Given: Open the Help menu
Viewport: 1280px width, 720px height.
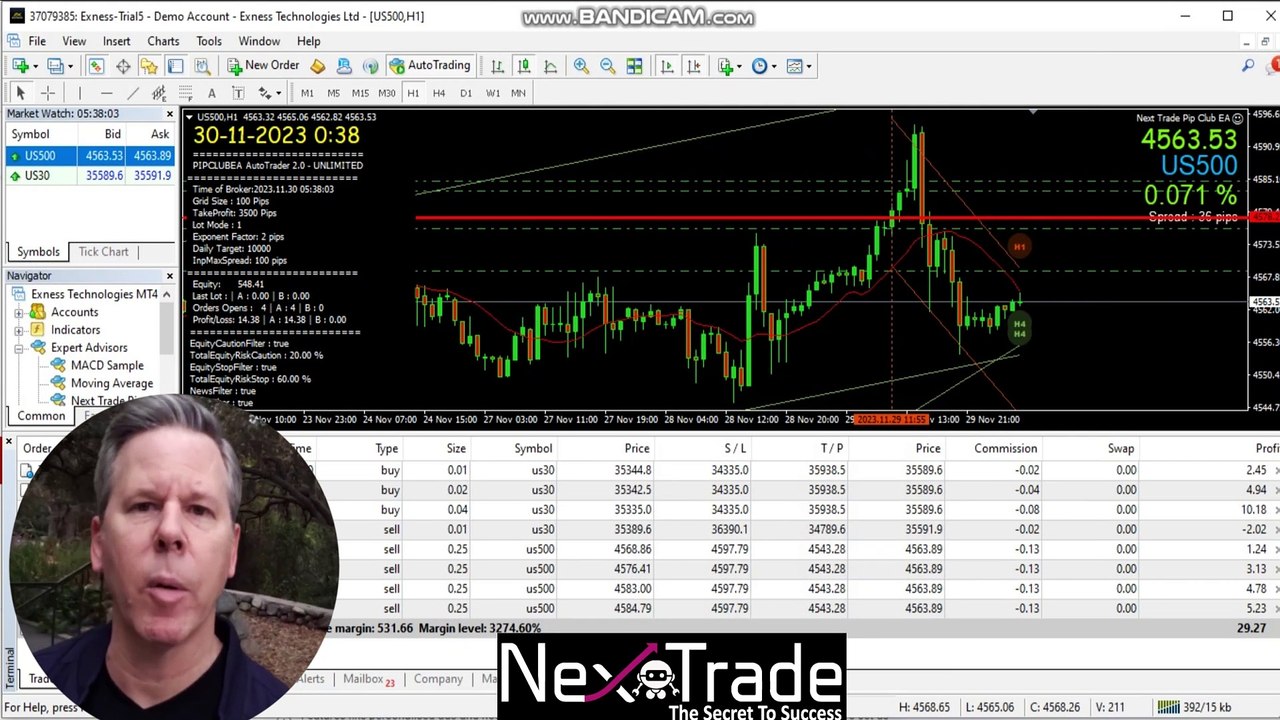Looking at the screenshot, I should pos(308,41).
